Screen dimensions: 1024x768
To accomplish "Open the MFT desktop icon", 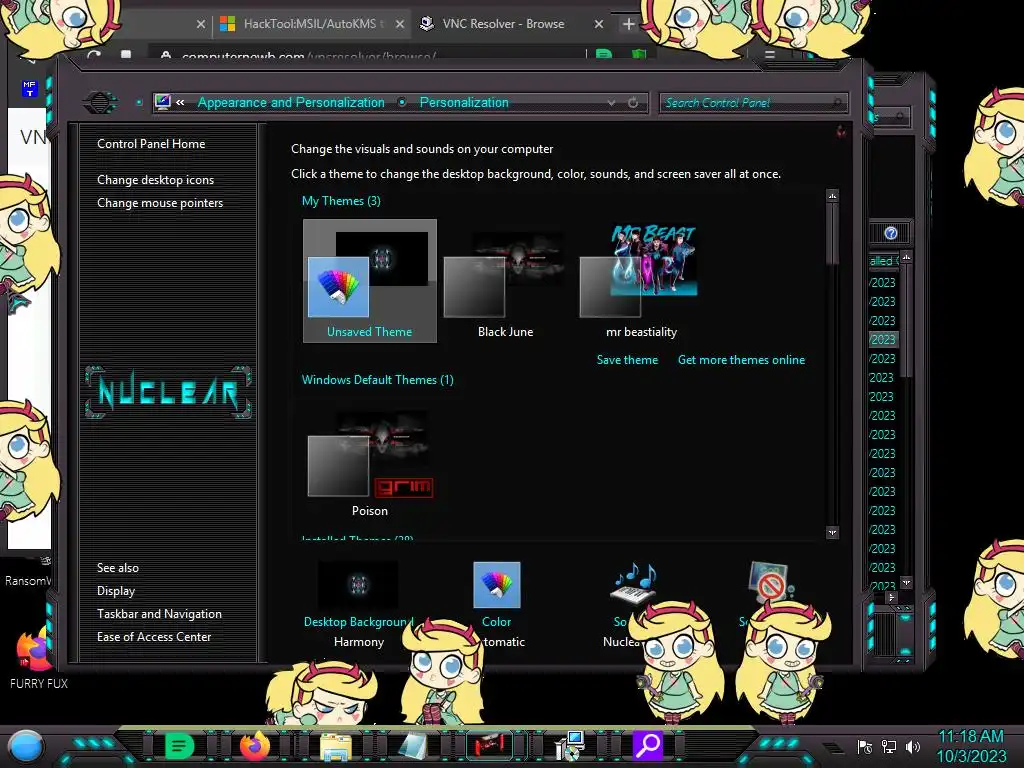I will coord(29,88).
